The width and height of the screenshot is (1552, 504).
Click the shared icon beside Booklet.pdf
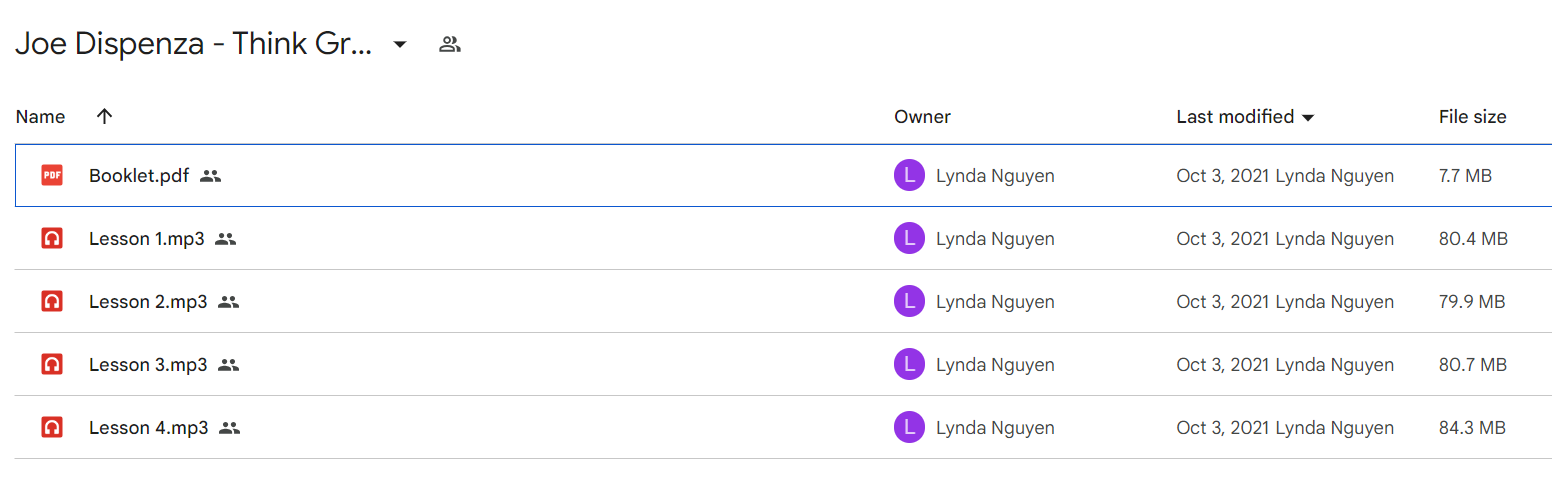coord(210,176)
